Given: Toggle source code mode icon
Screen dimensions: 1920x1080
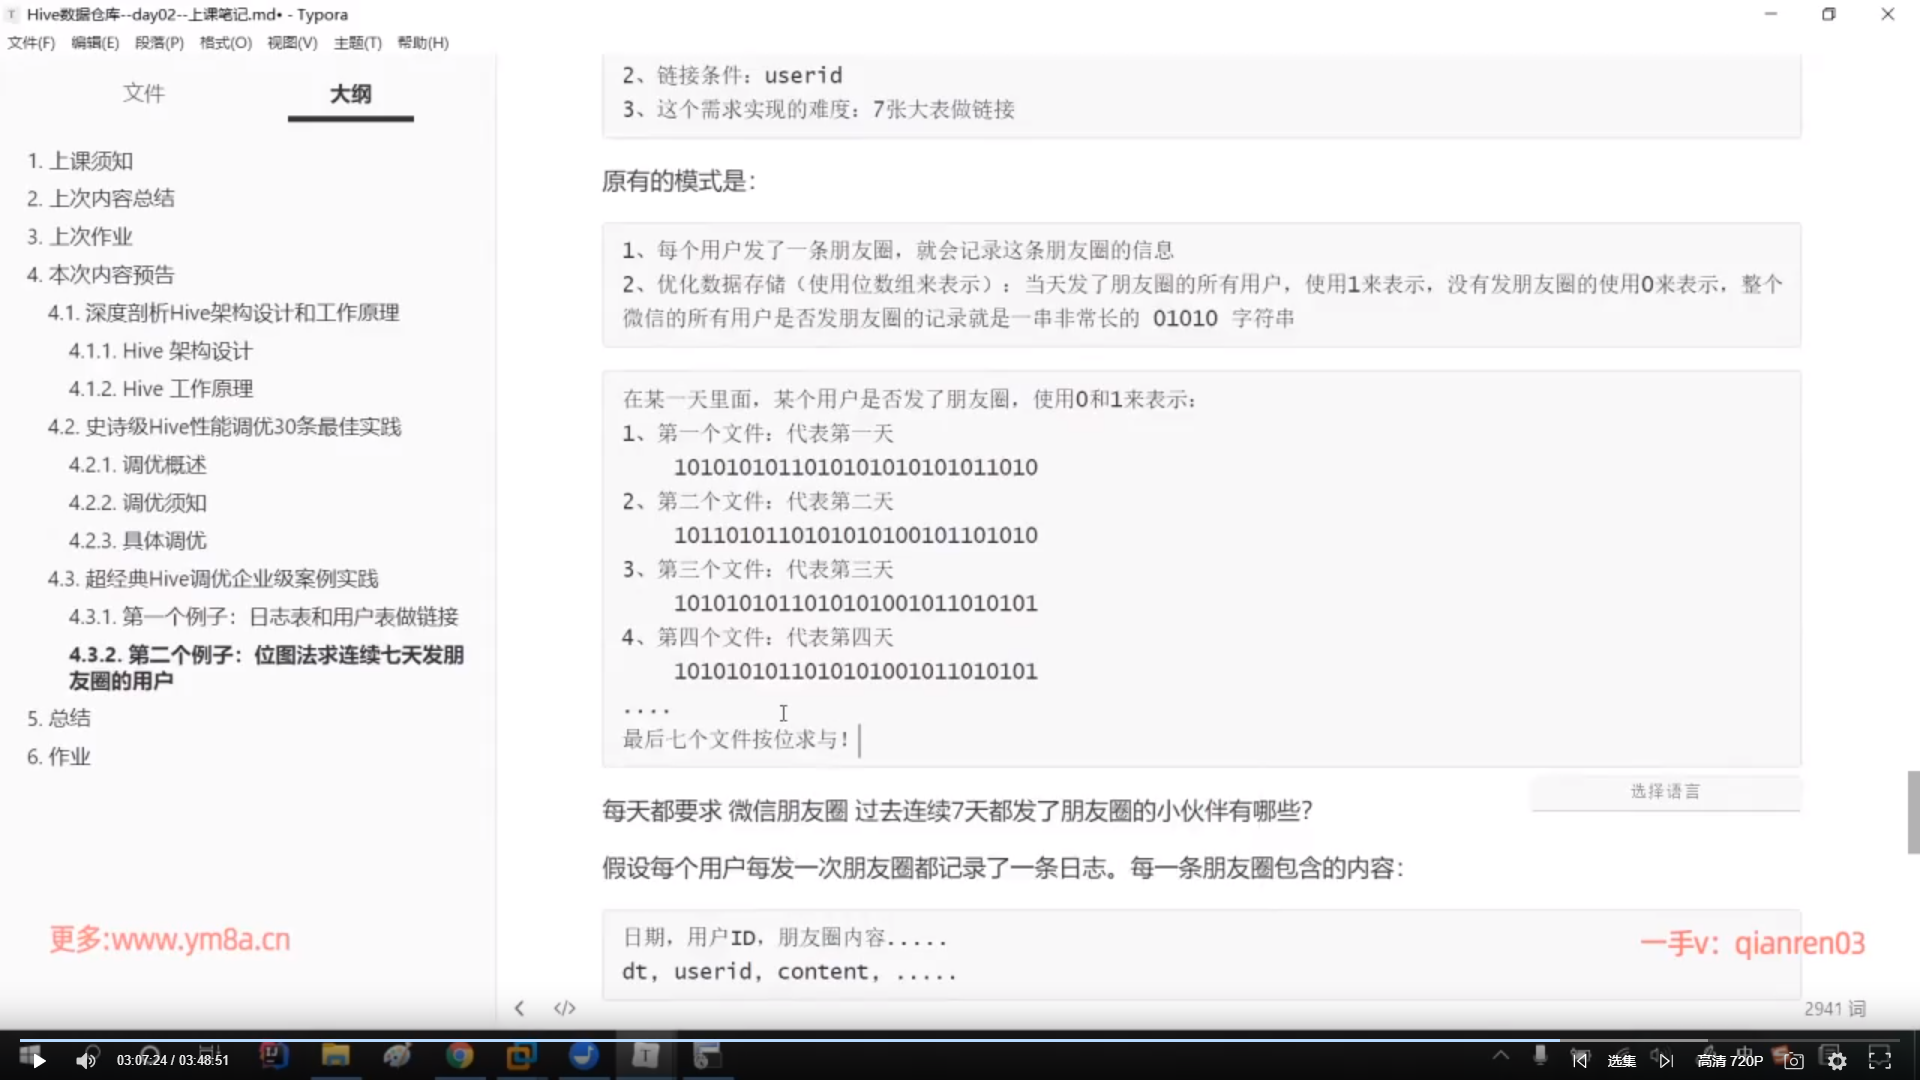Looking at the screenshot, I should point(564,1008).
